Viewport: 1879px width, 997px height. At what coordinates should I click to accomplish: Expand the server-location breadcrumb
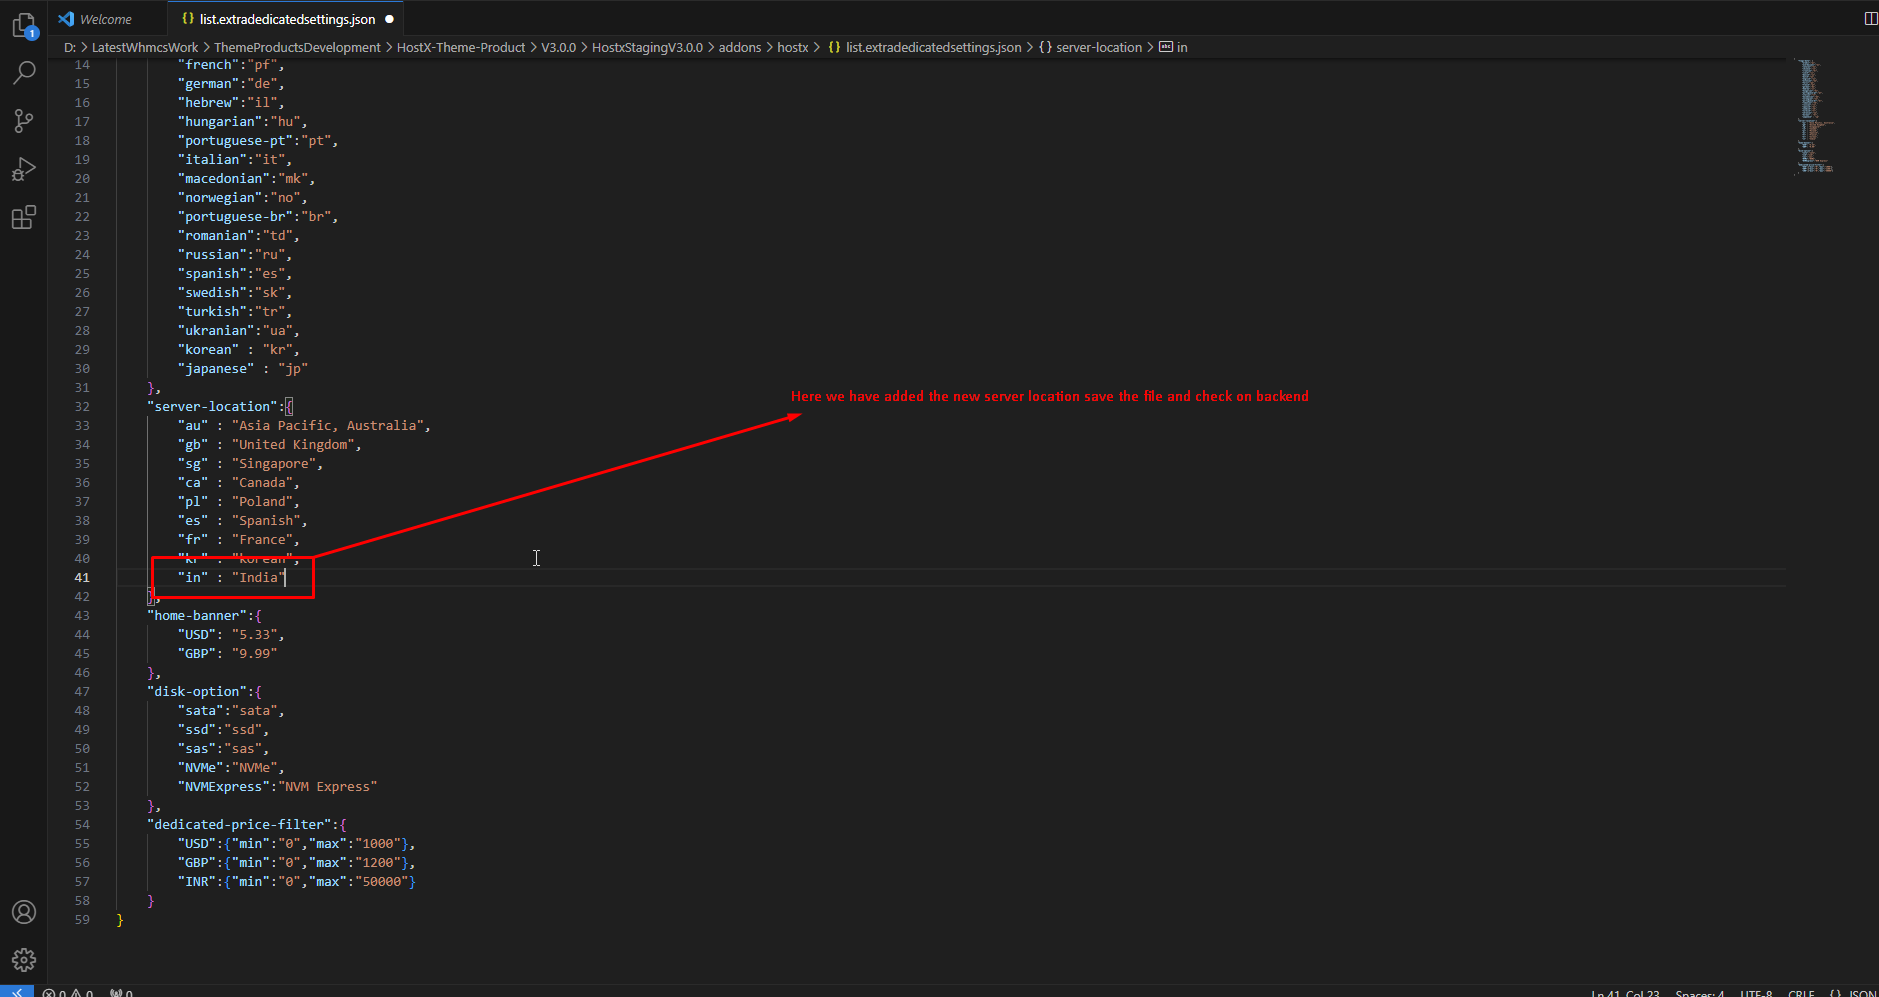[x=1098, y=47]
